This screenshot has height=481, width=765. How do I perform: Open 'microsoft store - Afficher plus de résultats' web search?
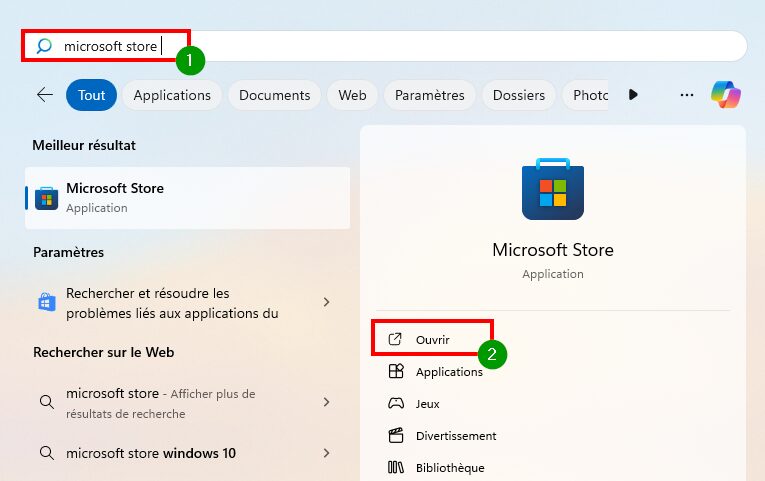point(187,403)
